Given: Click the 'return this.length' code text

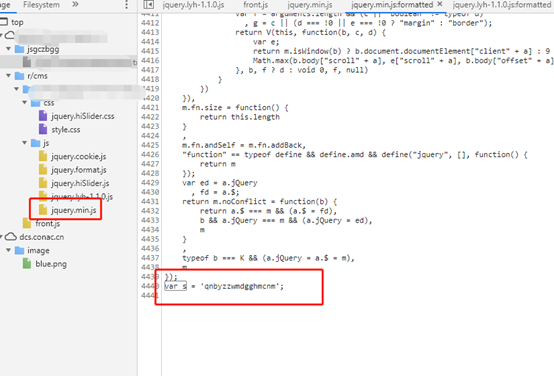Looking at the screenshot, I should (x=240, y=117).
